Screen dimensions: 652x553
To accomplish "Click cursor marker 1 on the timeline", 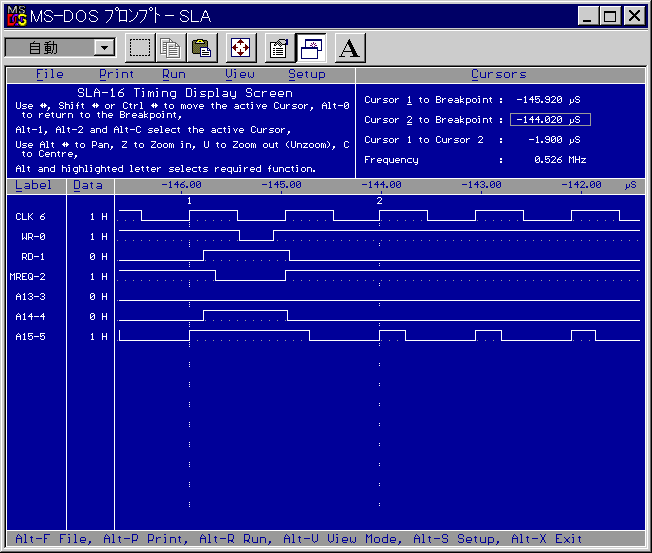I will (x=189, y=201).
